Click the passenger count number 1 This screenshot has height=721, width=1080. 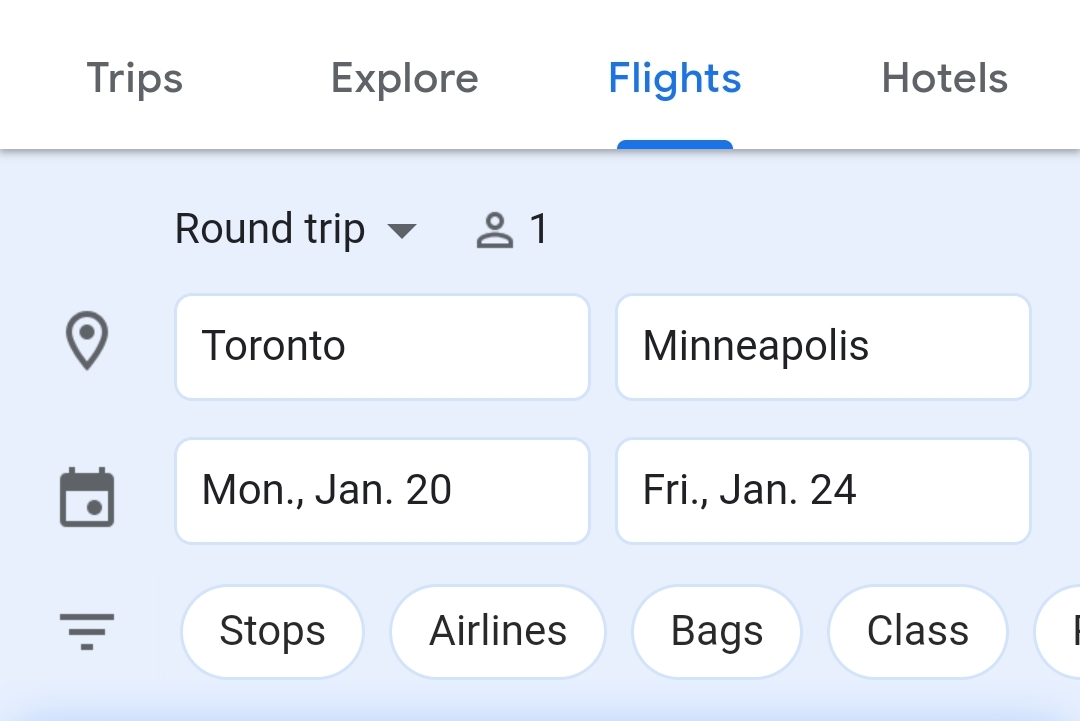click(x=539, y=229)
